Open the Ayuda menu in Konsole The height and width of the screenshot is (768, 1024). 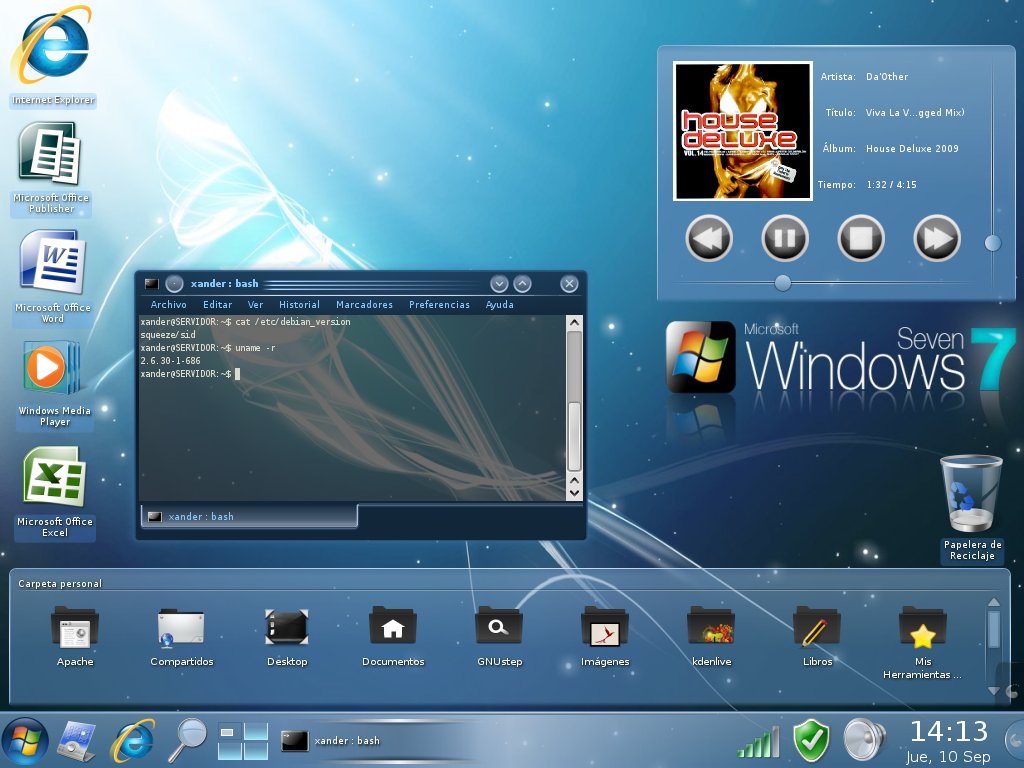tap(500, 304)
